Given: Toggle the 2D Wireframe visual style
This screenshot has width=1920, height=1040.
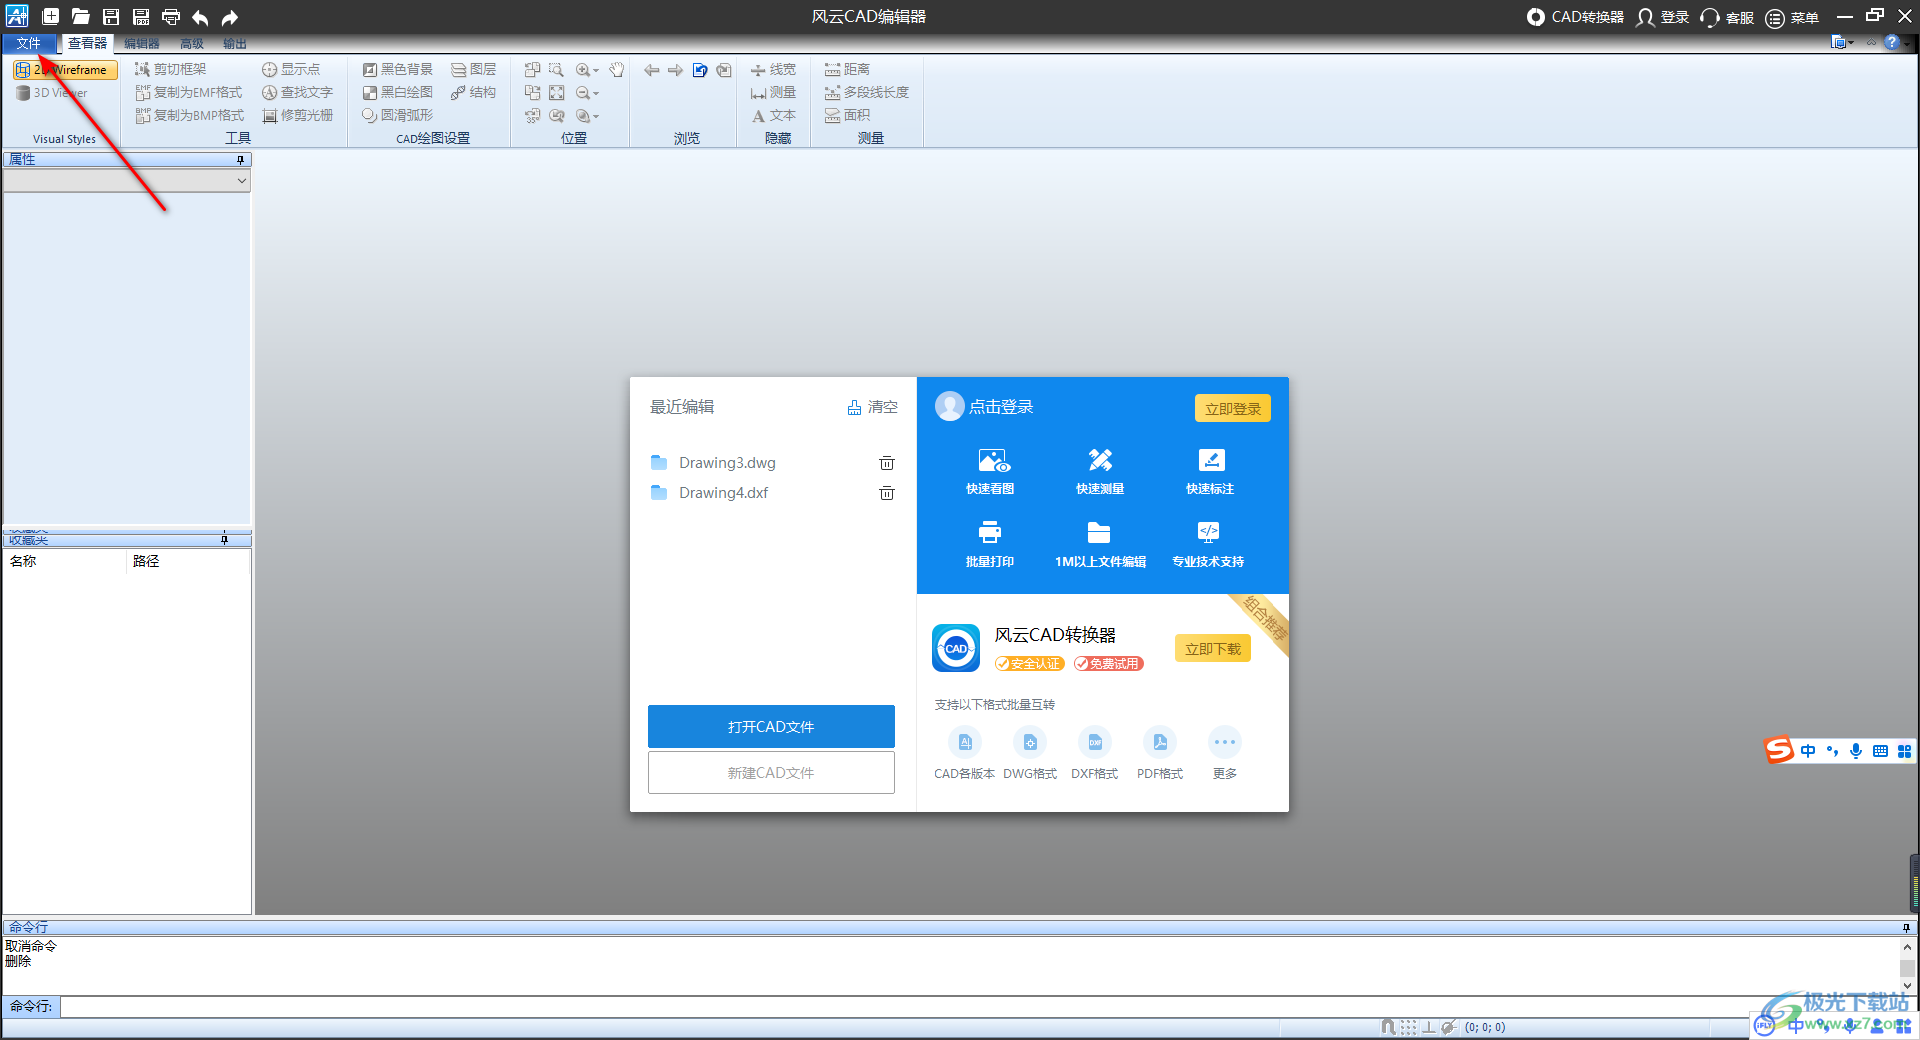Looking at the screenshot, I should coord(65,70).
